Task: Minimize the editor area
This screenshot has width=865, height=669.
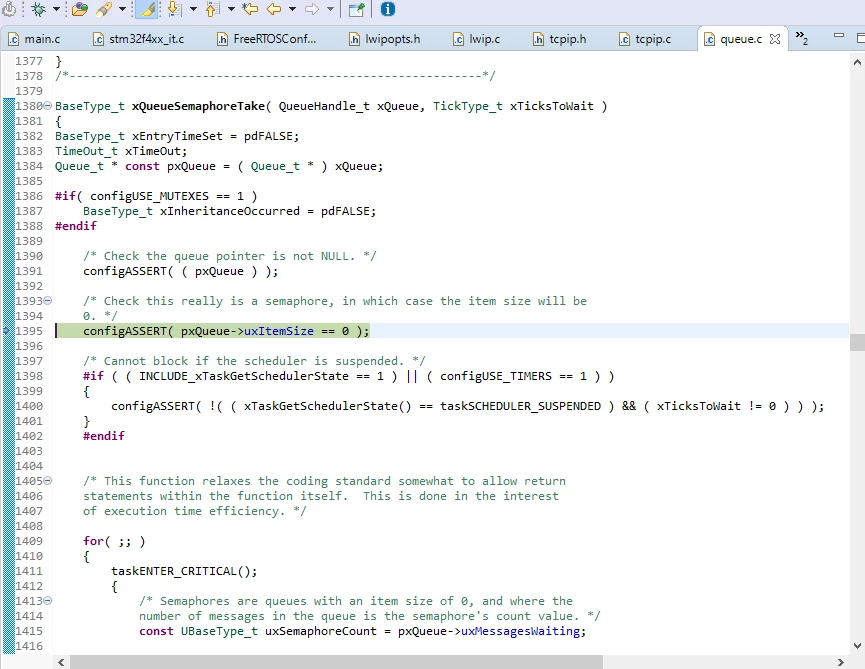Action: click(x=839, y=35)
